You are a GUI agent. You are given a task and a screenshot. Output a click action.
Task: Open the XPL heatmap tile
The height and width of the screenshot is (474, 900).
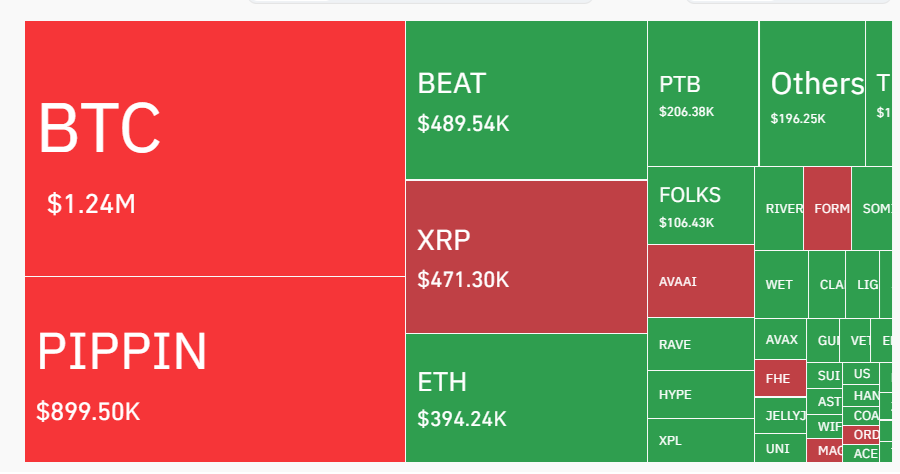700,440
